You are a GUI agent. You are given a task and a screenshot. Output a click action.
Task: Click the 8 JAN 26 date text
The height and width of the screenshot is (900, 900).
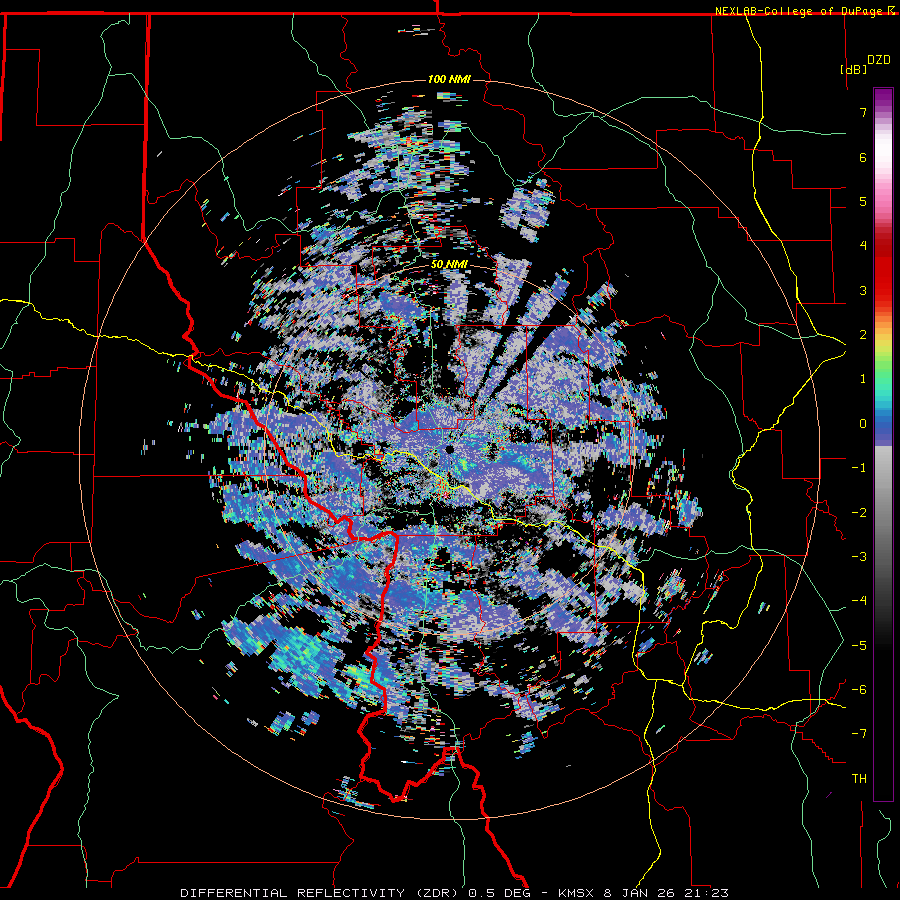click(x=639, y=893)
